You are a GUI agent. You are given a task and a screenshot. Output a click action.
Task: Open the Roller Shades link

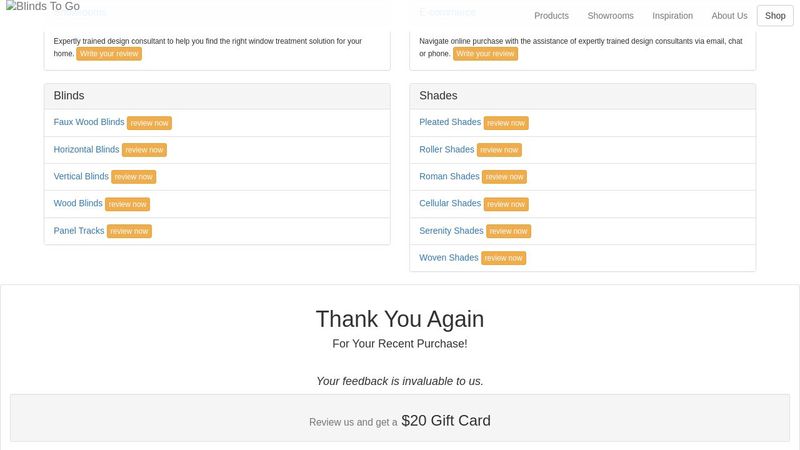(x=447, y=150)
